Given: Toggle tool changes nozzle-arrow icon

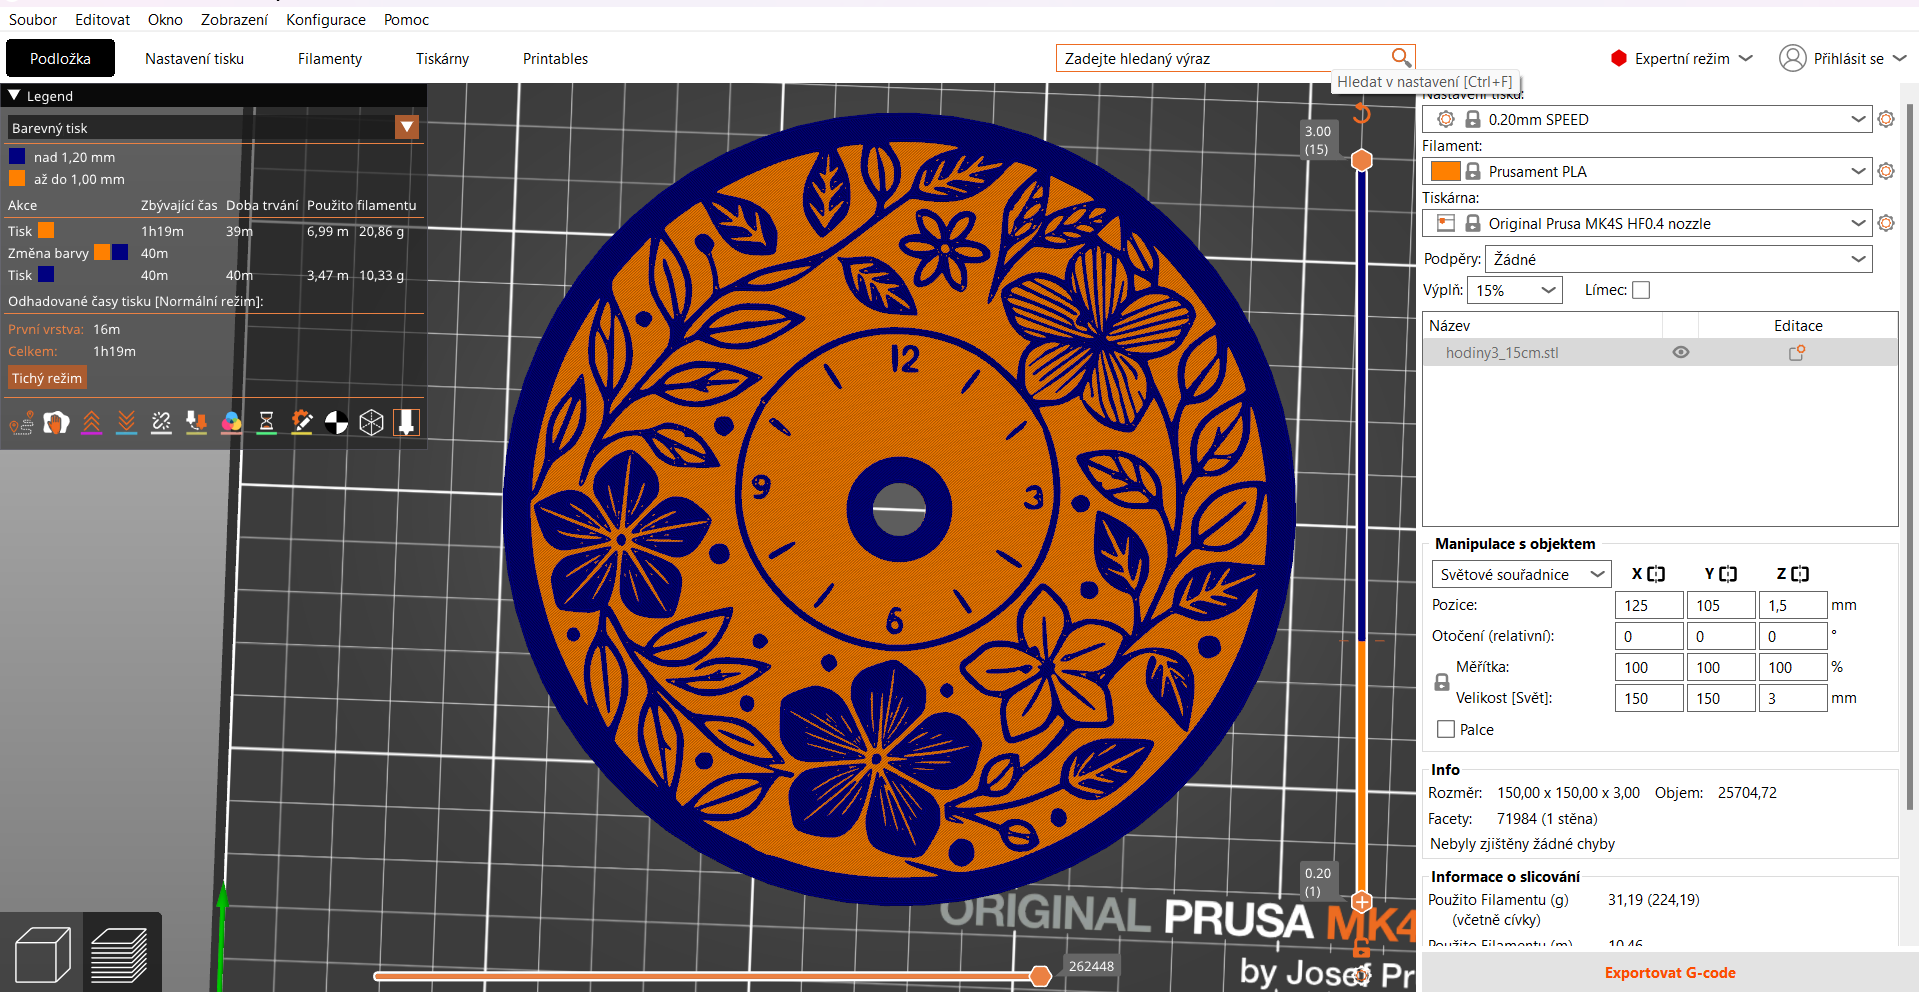Looking at the screenshot, I should (196, 423).
